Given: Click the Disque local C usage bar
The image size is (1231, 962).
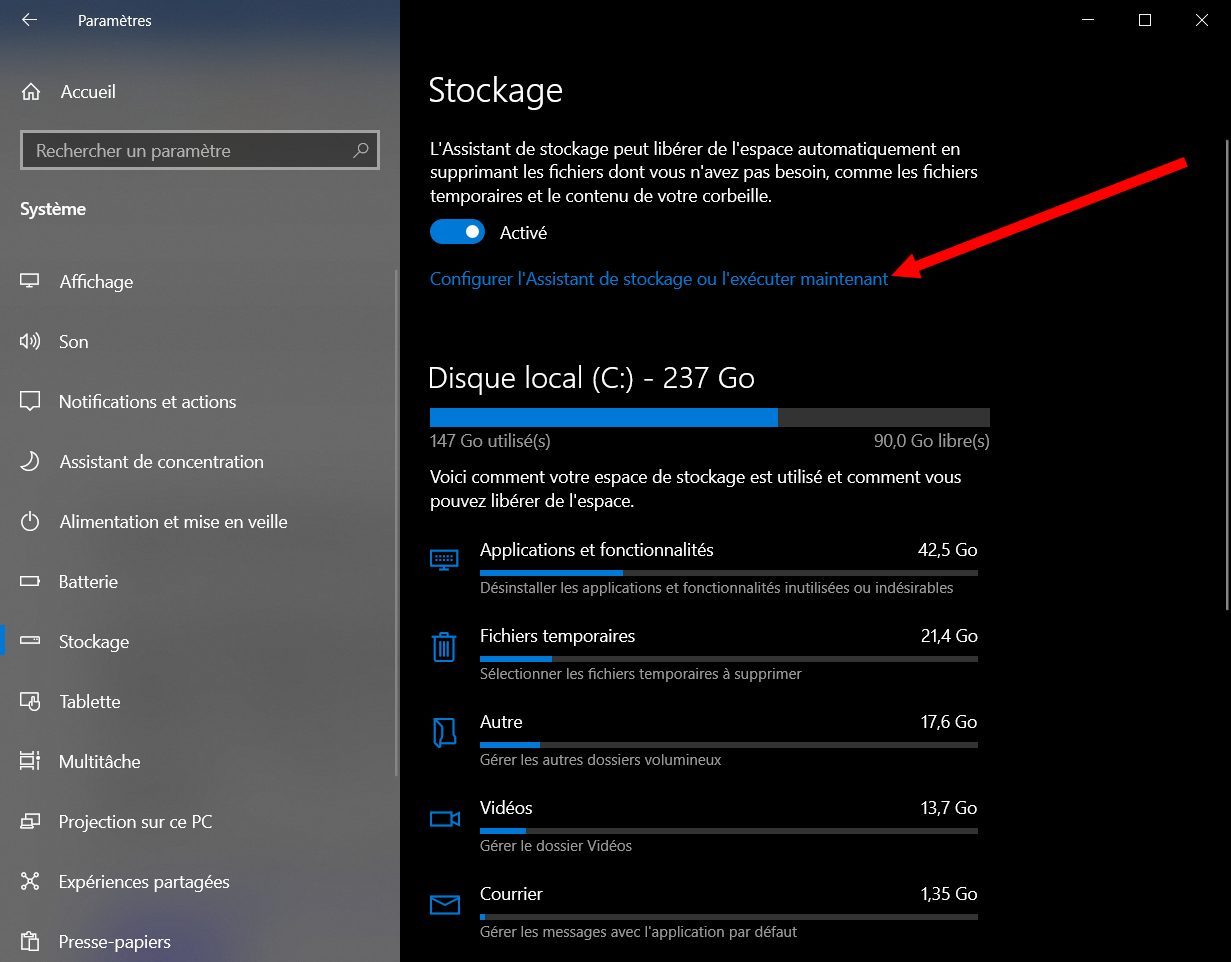Looking at the screenshot, I should click(x=710, y=417).
